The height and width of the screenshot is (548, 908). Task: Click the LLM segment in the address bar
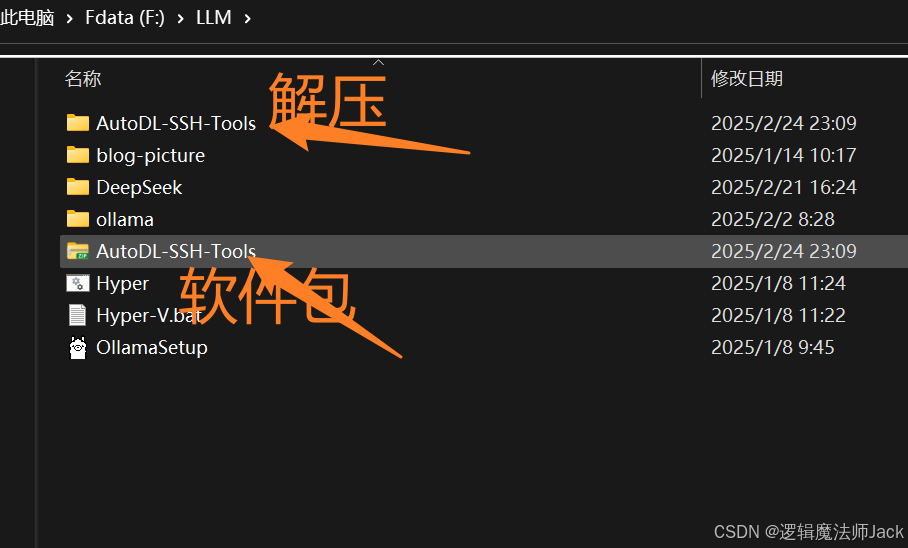tap(213, 18)
